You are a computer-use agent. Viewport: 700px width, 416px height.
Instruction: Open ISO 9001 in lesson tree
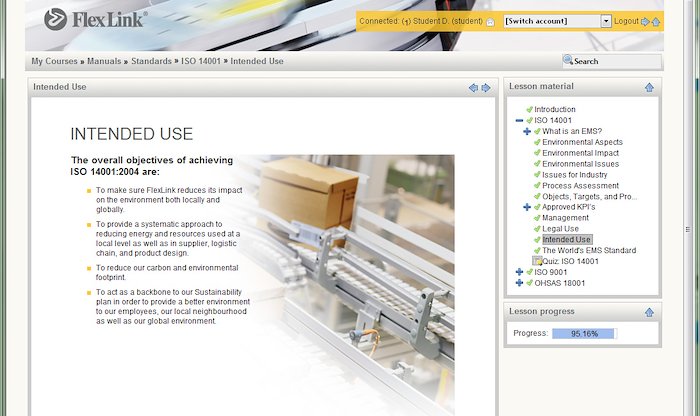[x=550, y=272]
